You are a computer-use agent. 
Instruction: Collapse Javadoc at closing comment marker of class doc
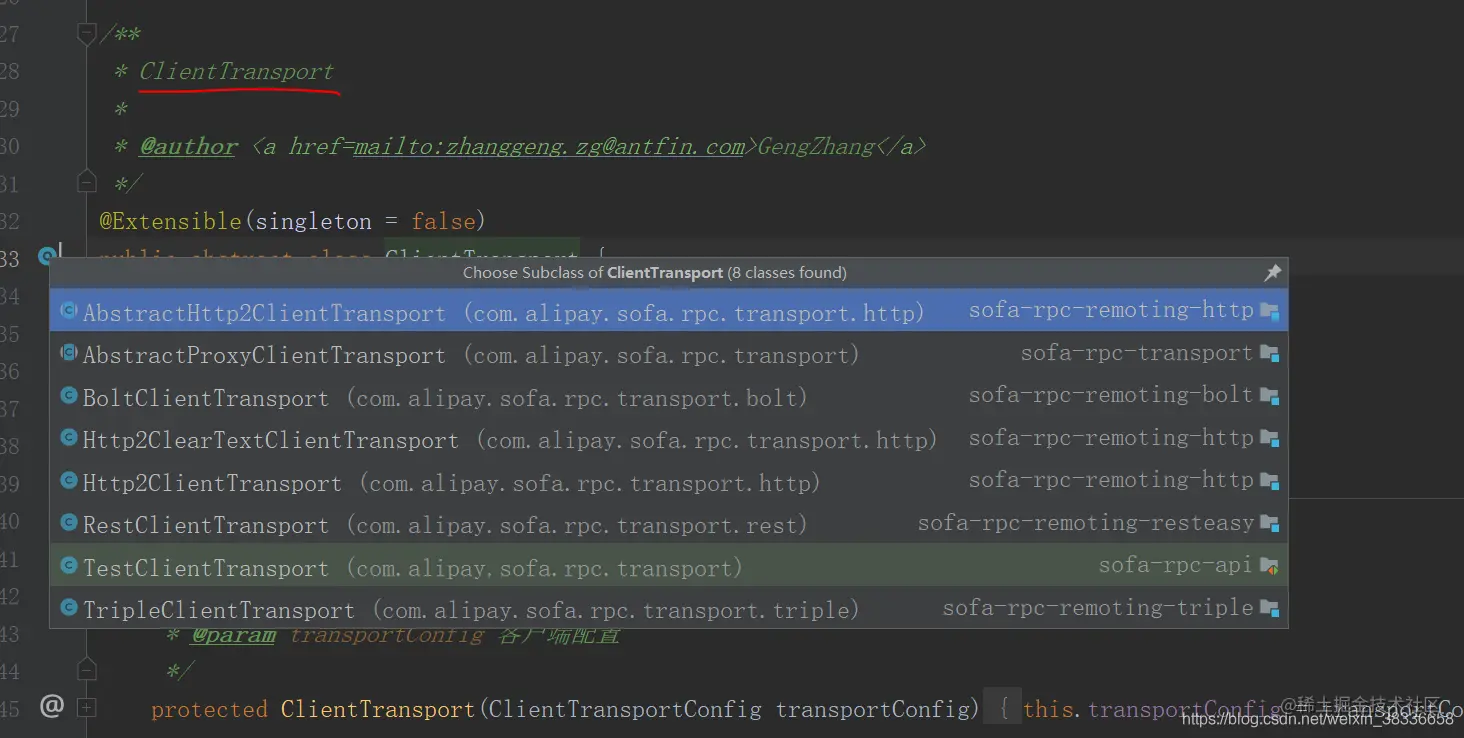tap(87, 182)
